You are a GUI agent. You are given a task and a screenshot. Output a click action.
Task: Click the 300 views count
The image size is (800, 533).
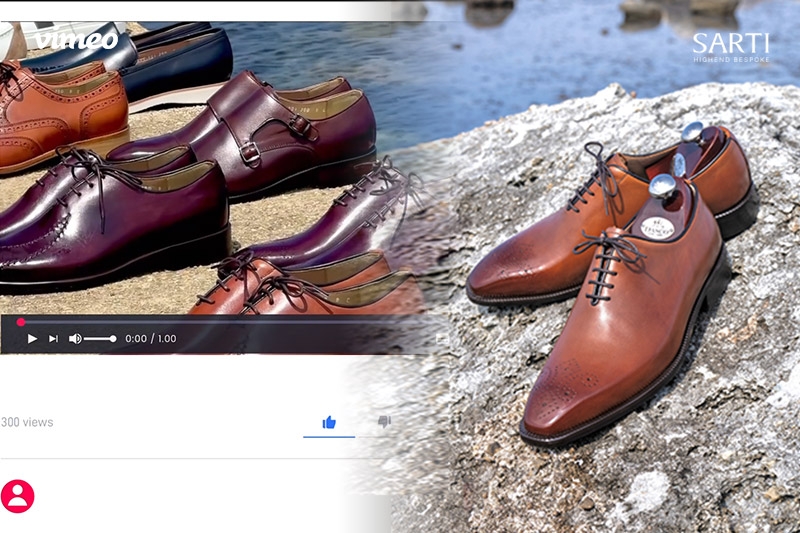27,422
